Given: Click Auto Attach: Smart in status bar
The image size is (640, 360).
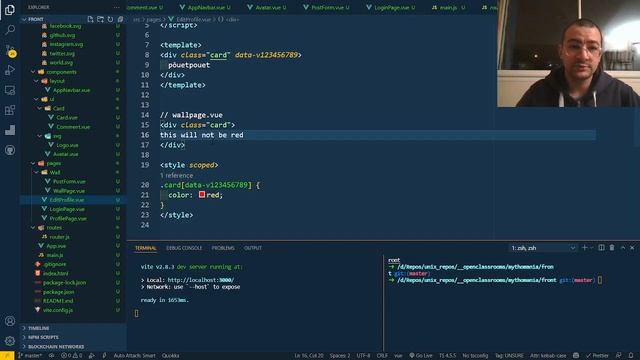Looking at the screenshot, I should pyautogui.click(x=134, y=356).
